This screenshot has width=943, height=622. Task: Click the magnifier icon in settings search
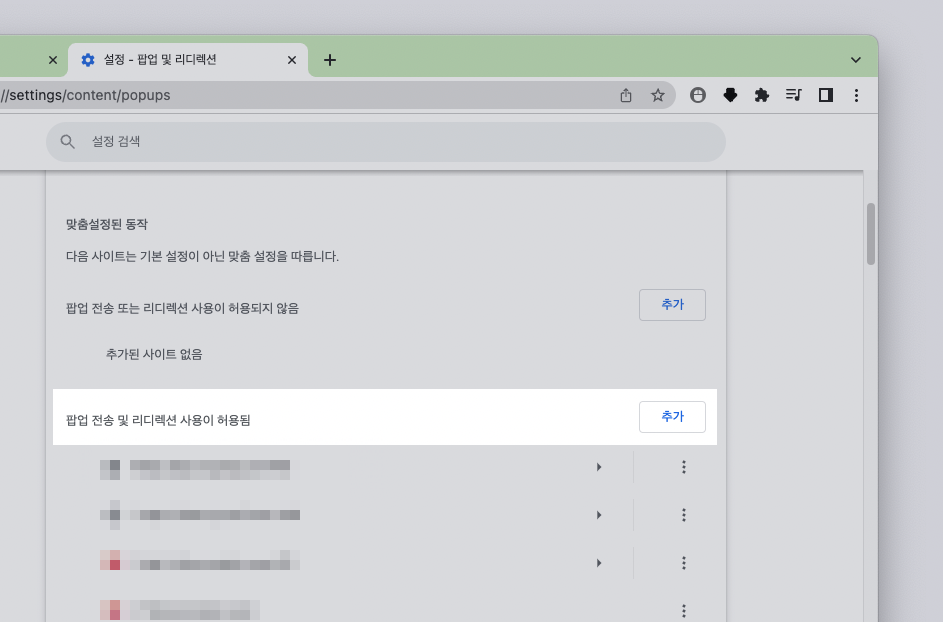pyautogui.click(x=67, y=142)
